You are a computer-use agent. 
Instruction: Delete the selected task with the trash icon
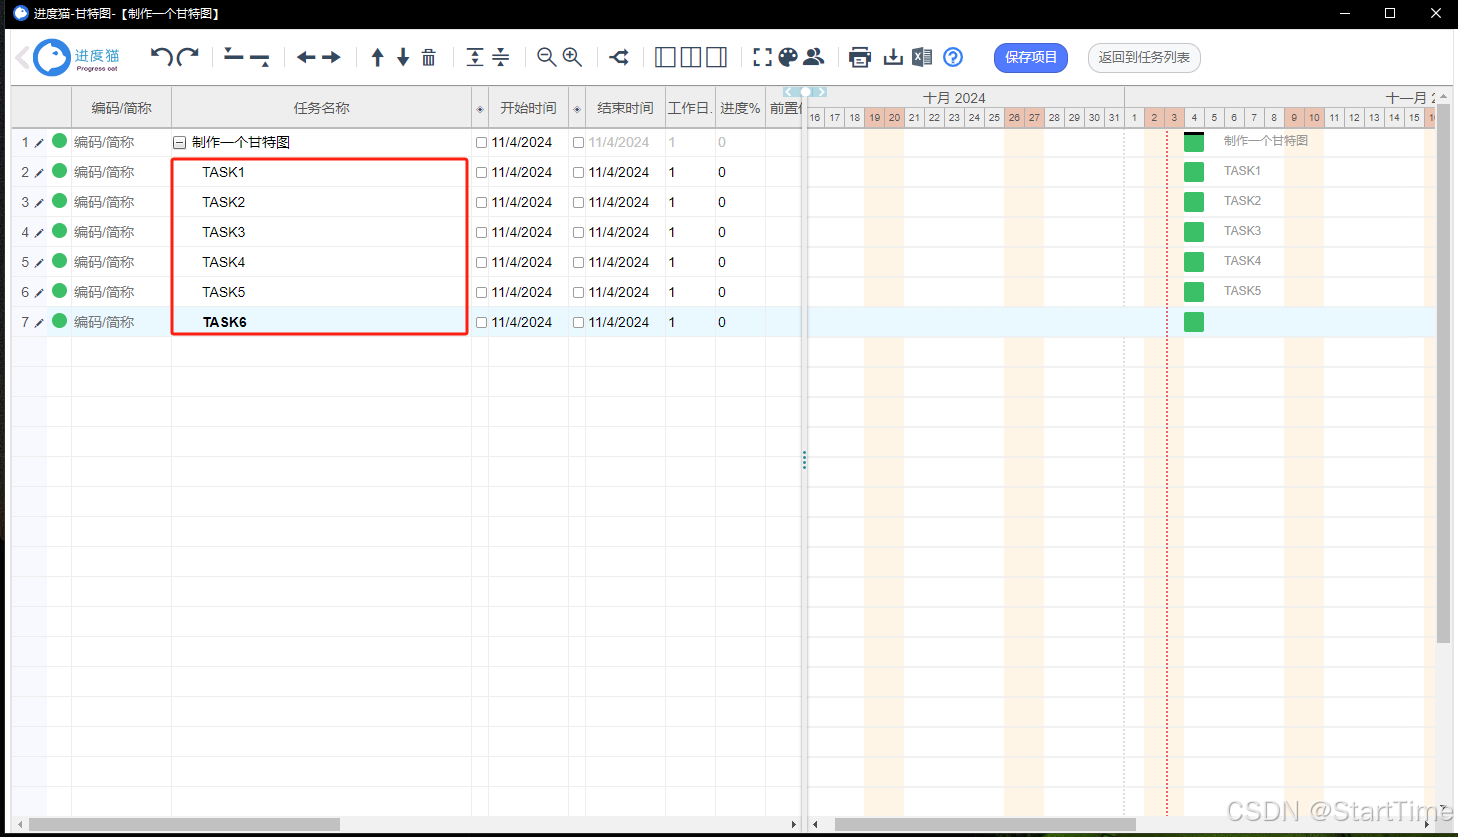(x=428, y=57)
